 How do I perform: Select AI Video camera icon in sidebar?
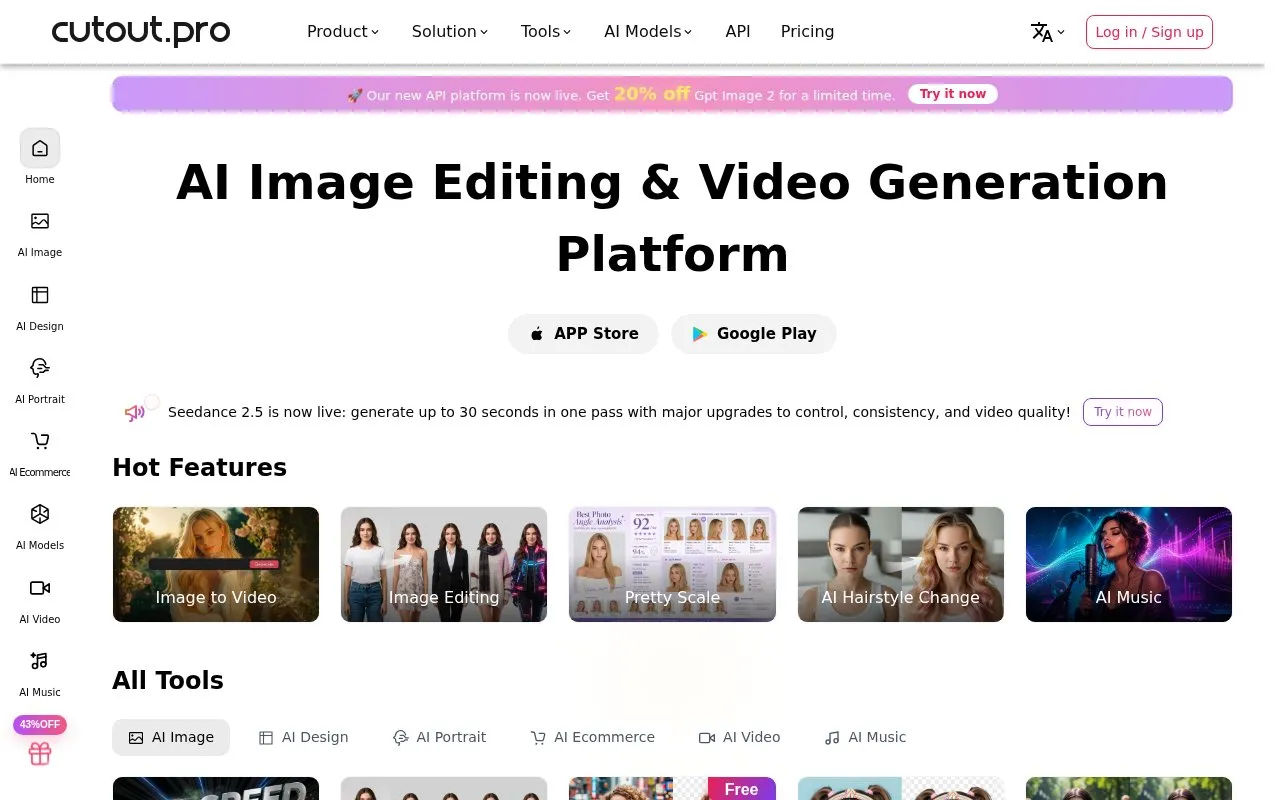click(x=40, y=588)
